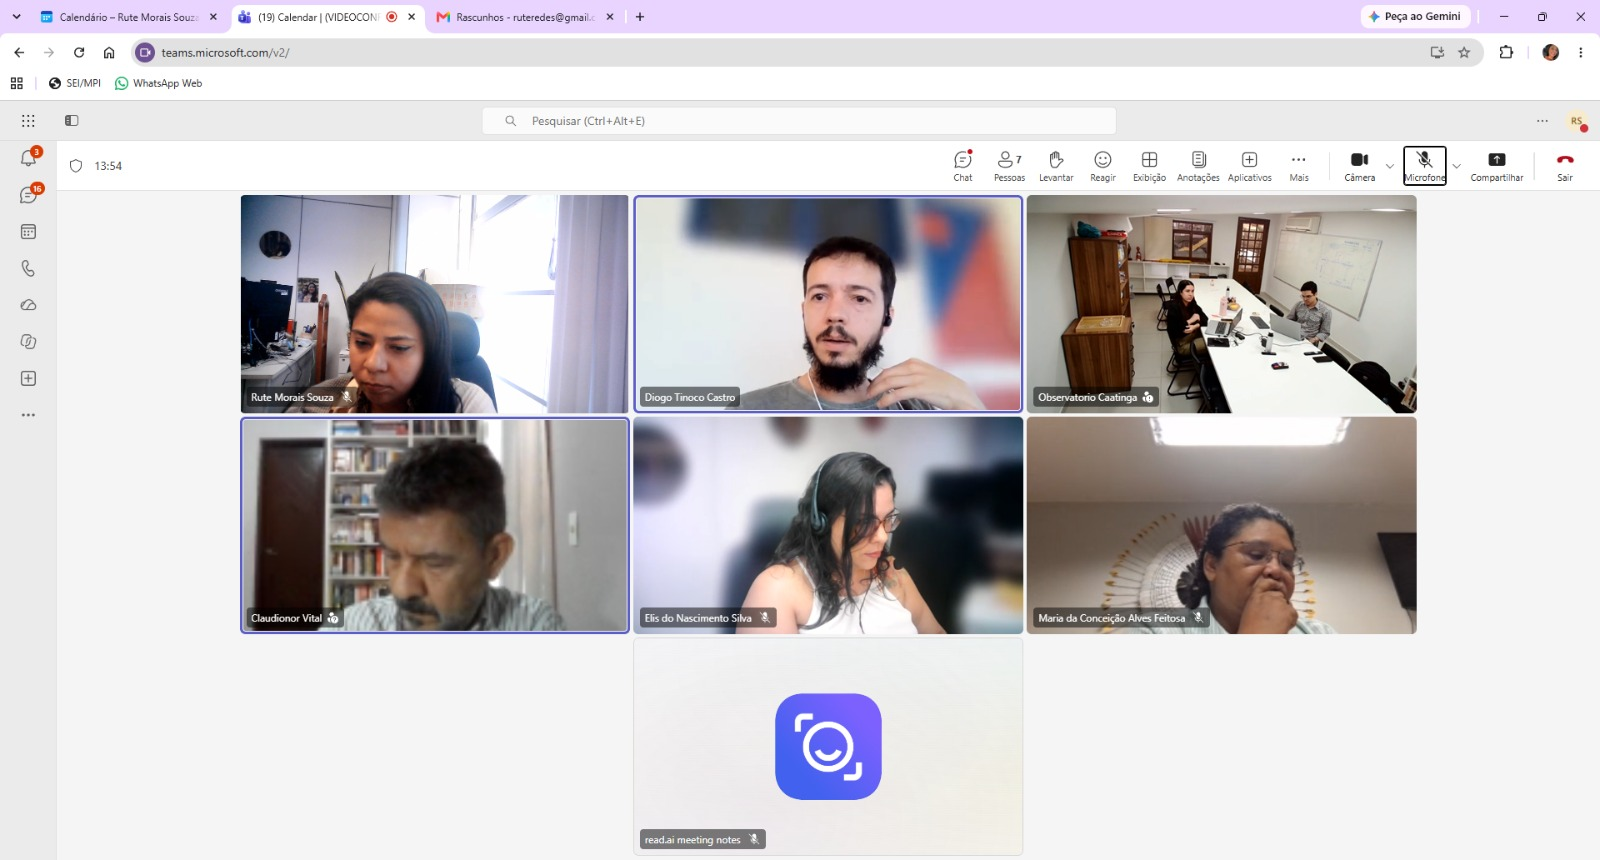Open settings ellipsis next to profile avatar
The height and width of the screenshot is (860, 1600).
(1542, 121)
